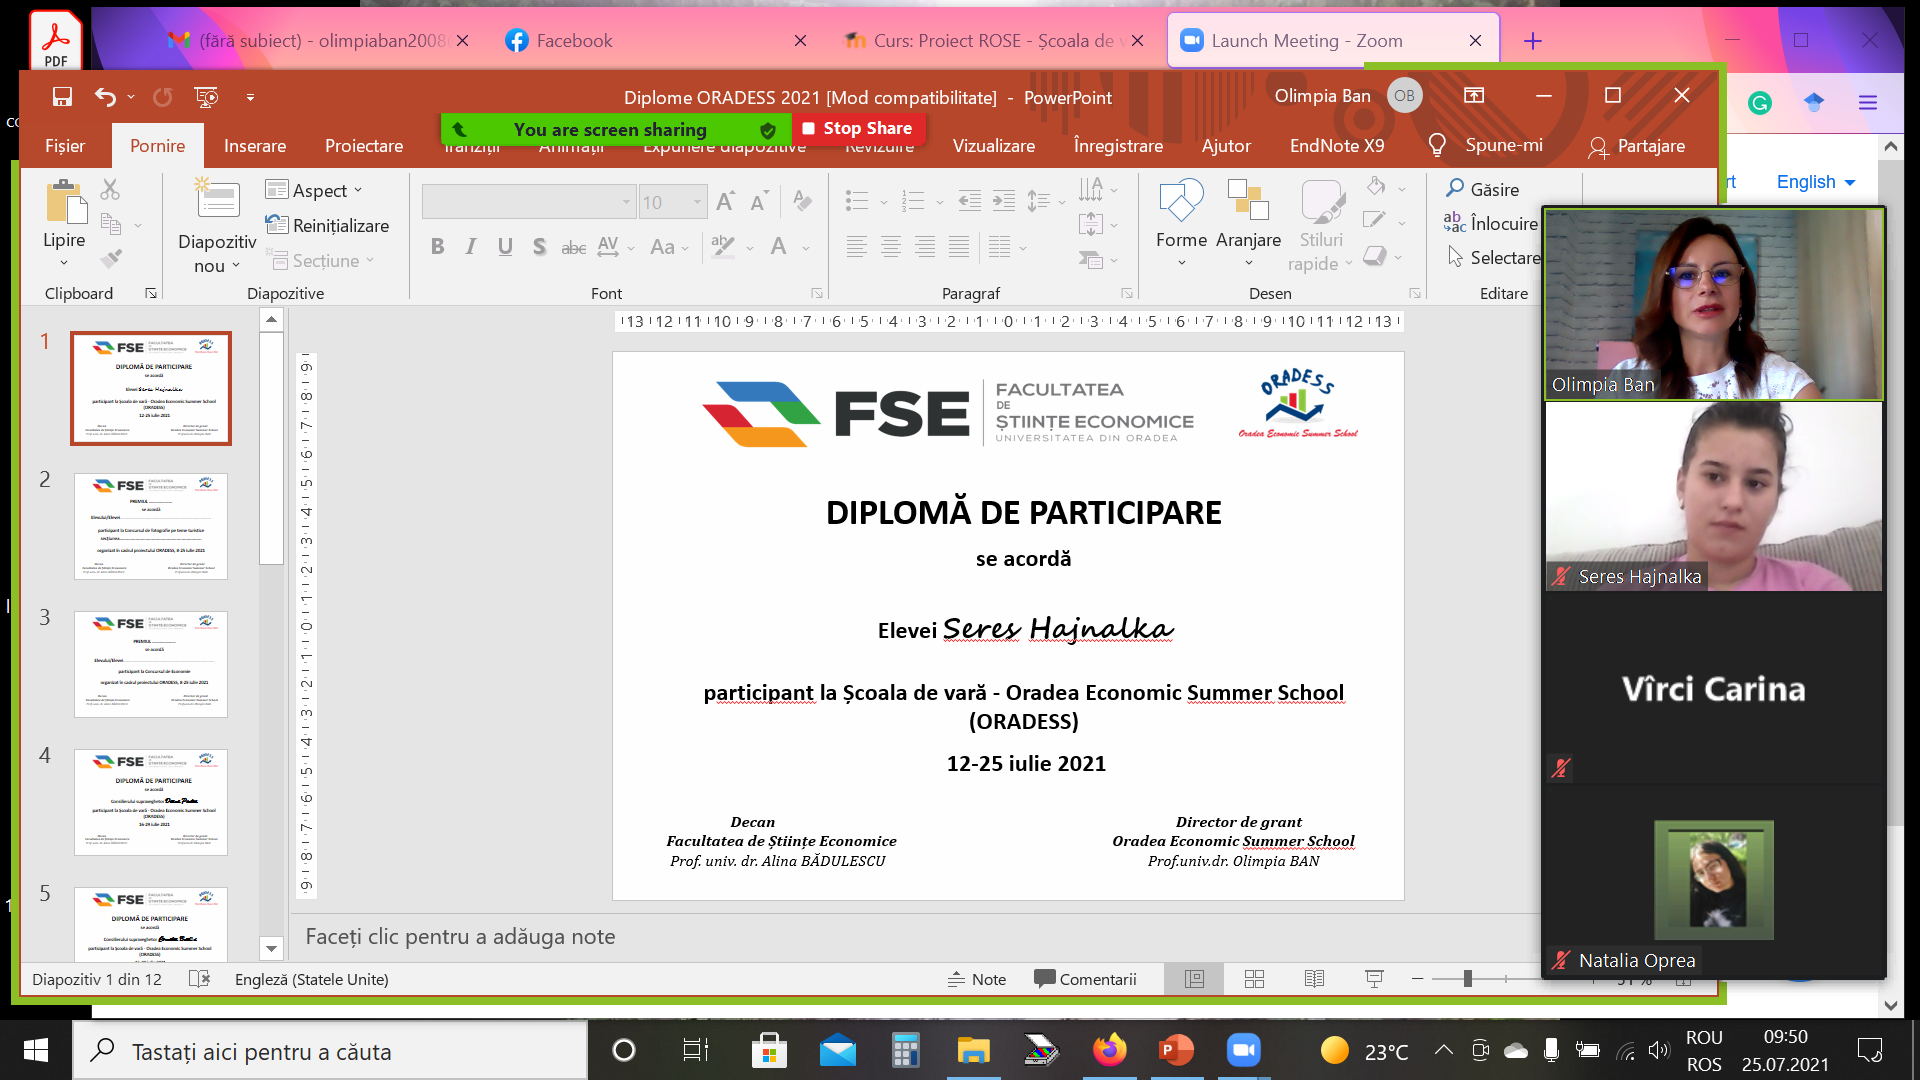The image size is (1920, 1080).
Task: Click the Stop Share button
Action: pos(858,128)
